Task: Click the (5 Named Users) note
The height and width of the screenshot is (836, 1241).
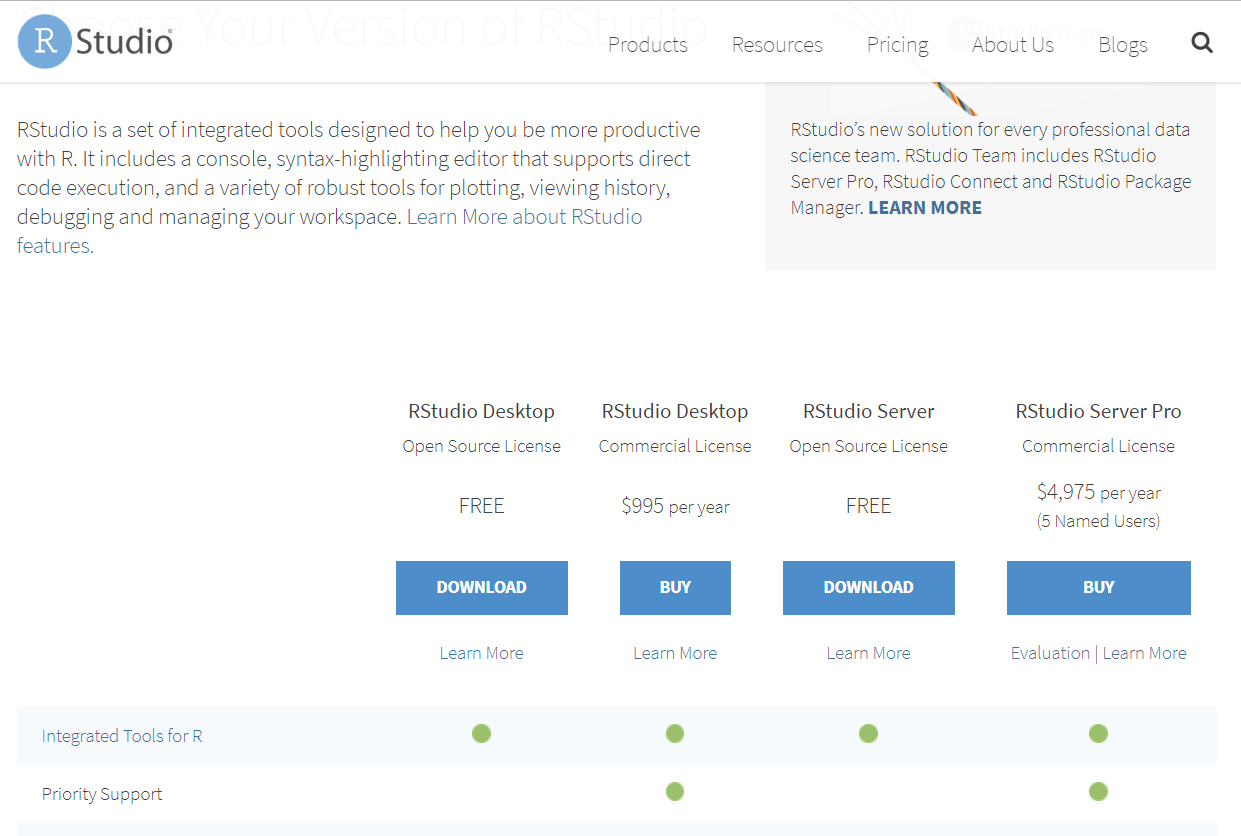Action: tap(1099, 521)
